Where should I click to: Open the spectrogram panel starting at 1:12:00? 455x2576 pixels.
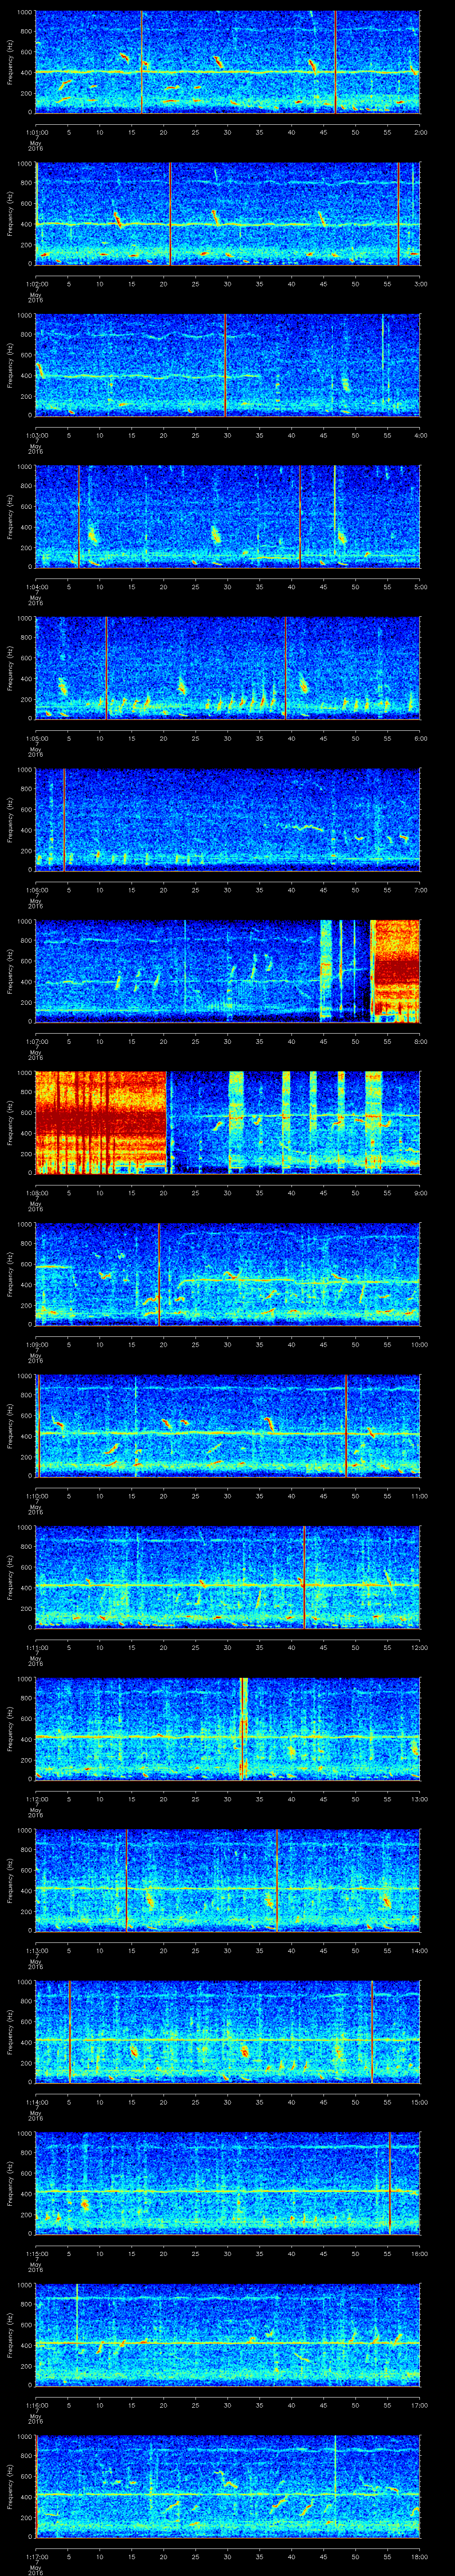[x=228, y=1728]
